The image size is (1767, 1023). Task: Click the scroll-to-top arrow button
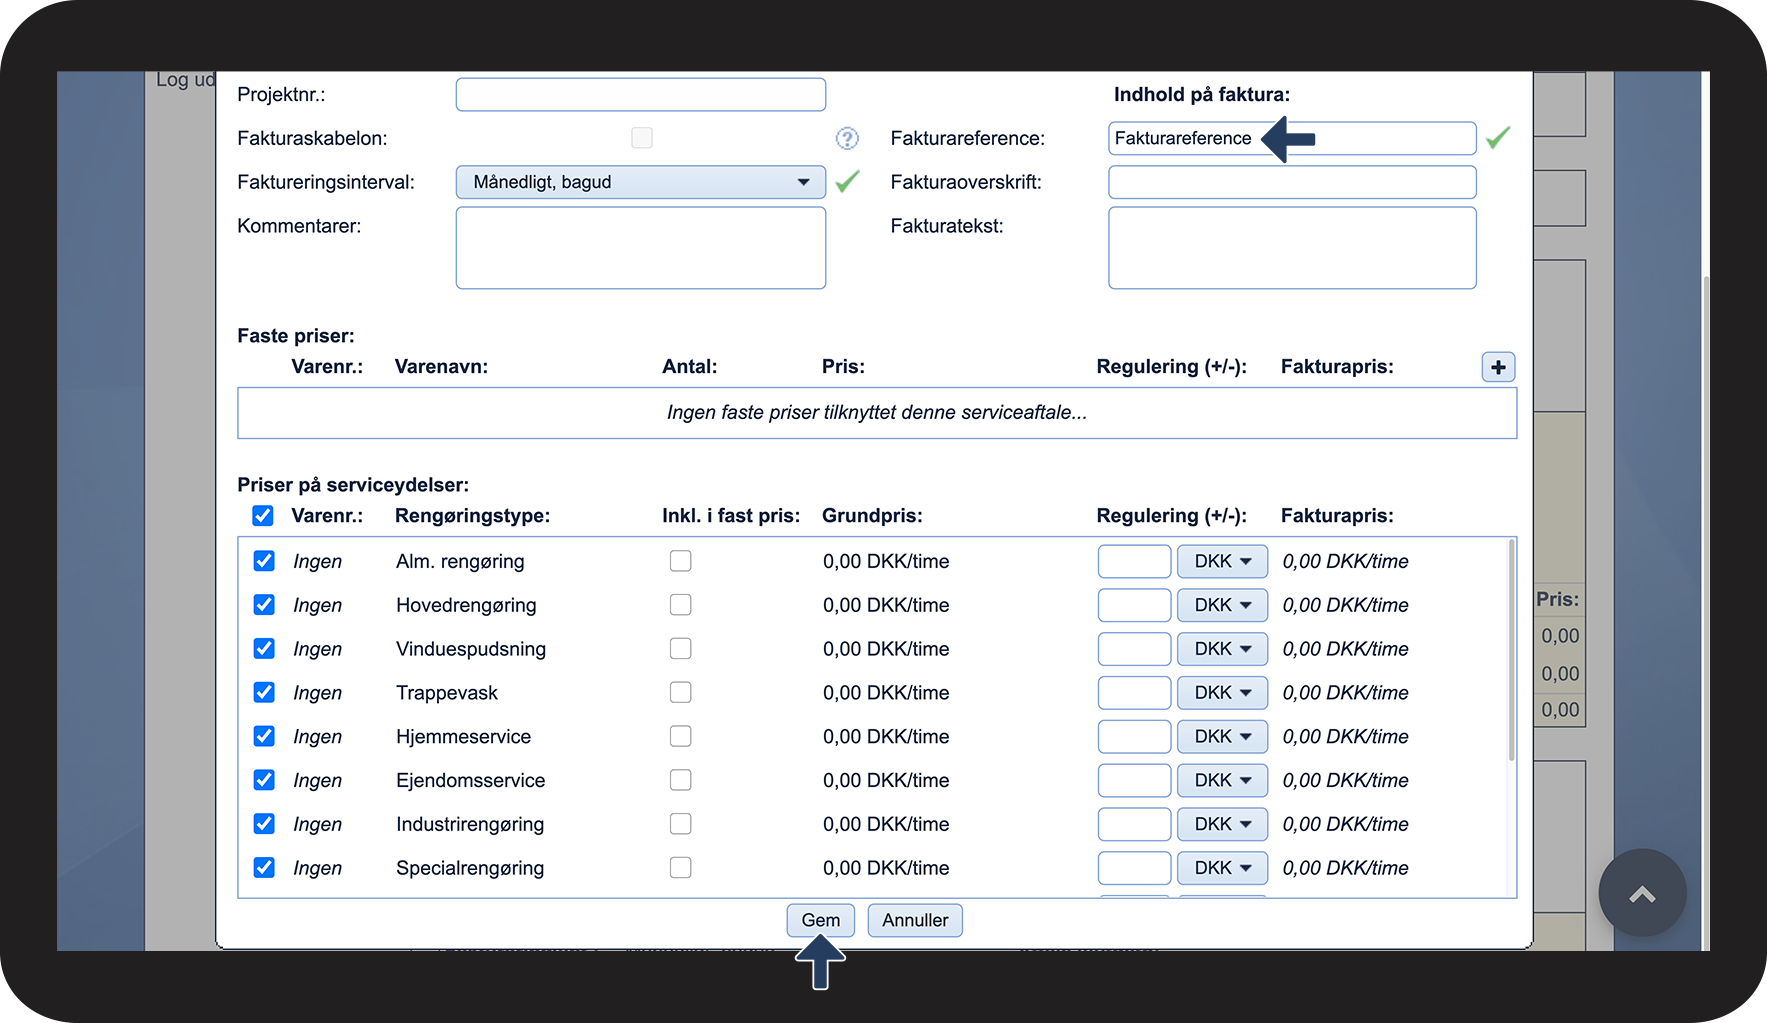coord(1641,893)
